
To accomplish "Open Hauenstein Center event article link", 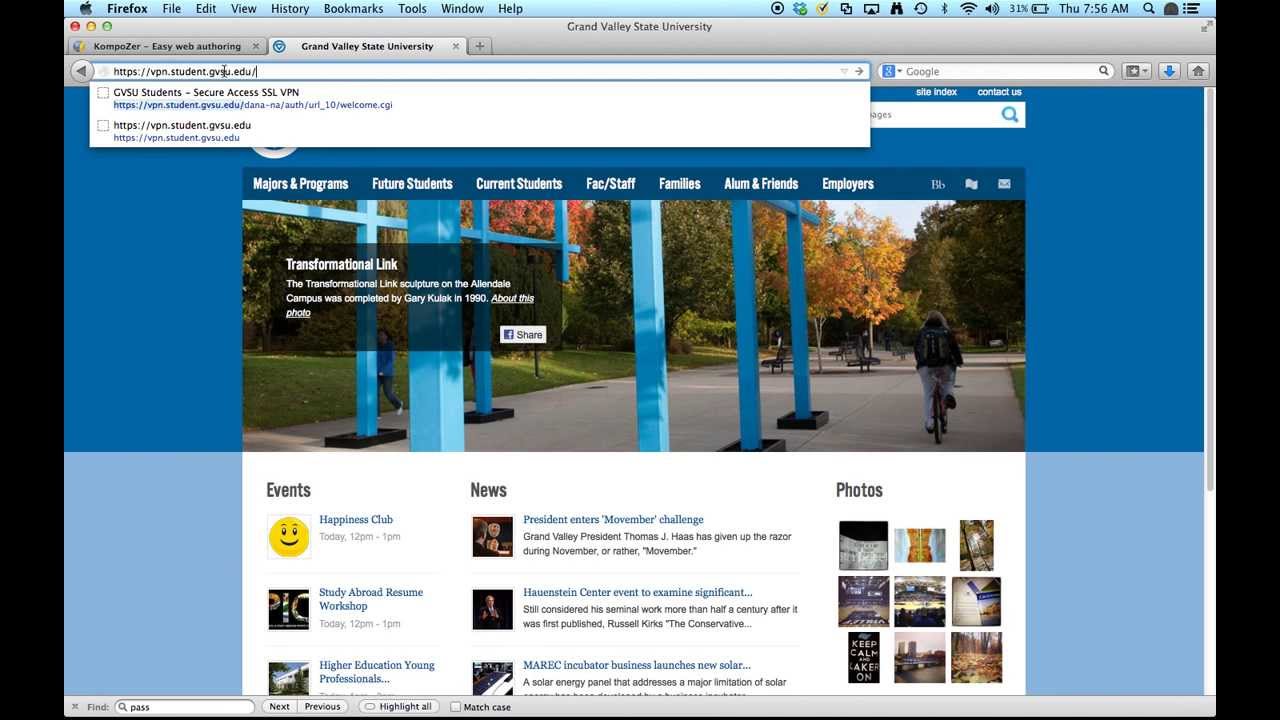I will [638, 592].
